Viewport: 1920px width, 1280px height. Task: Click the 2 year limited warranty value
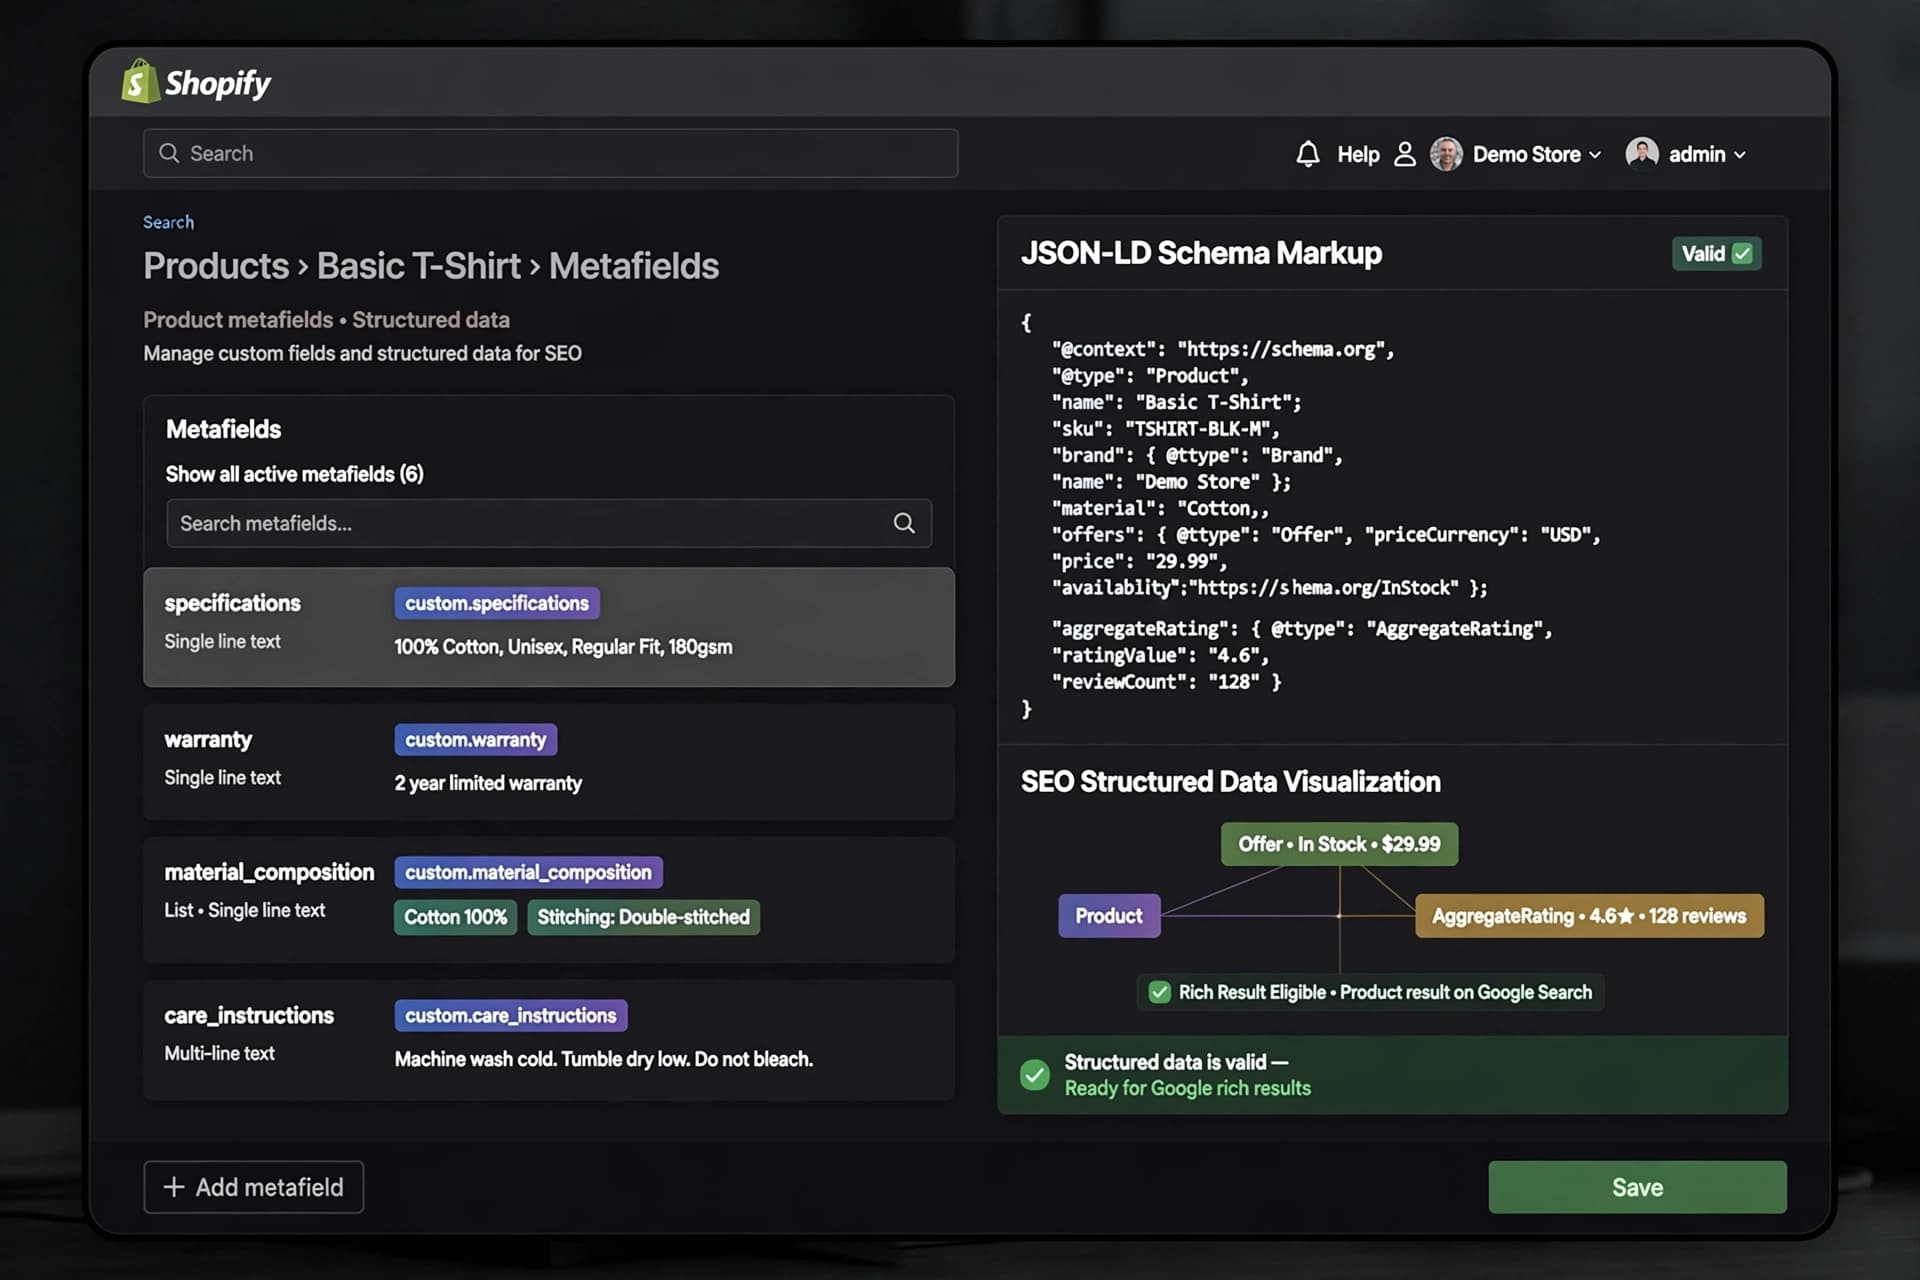click(x=488, y=783)
